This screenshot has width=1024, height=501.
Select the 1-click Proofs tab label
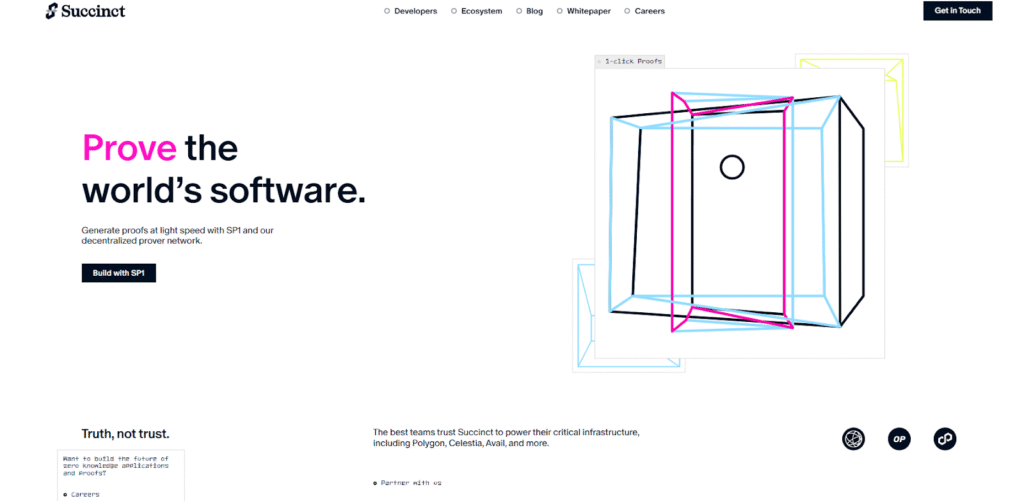click(632, 61)
